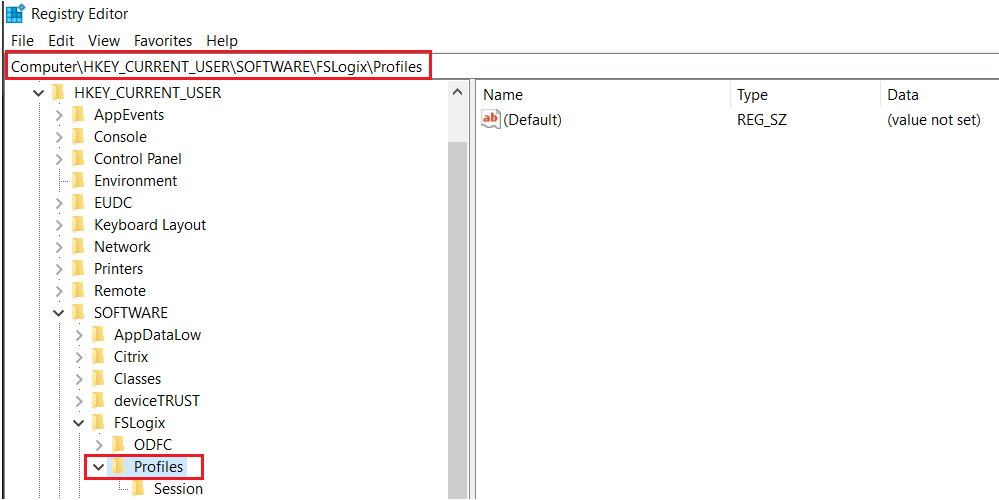Select the Classes key label

coord(138,379)
